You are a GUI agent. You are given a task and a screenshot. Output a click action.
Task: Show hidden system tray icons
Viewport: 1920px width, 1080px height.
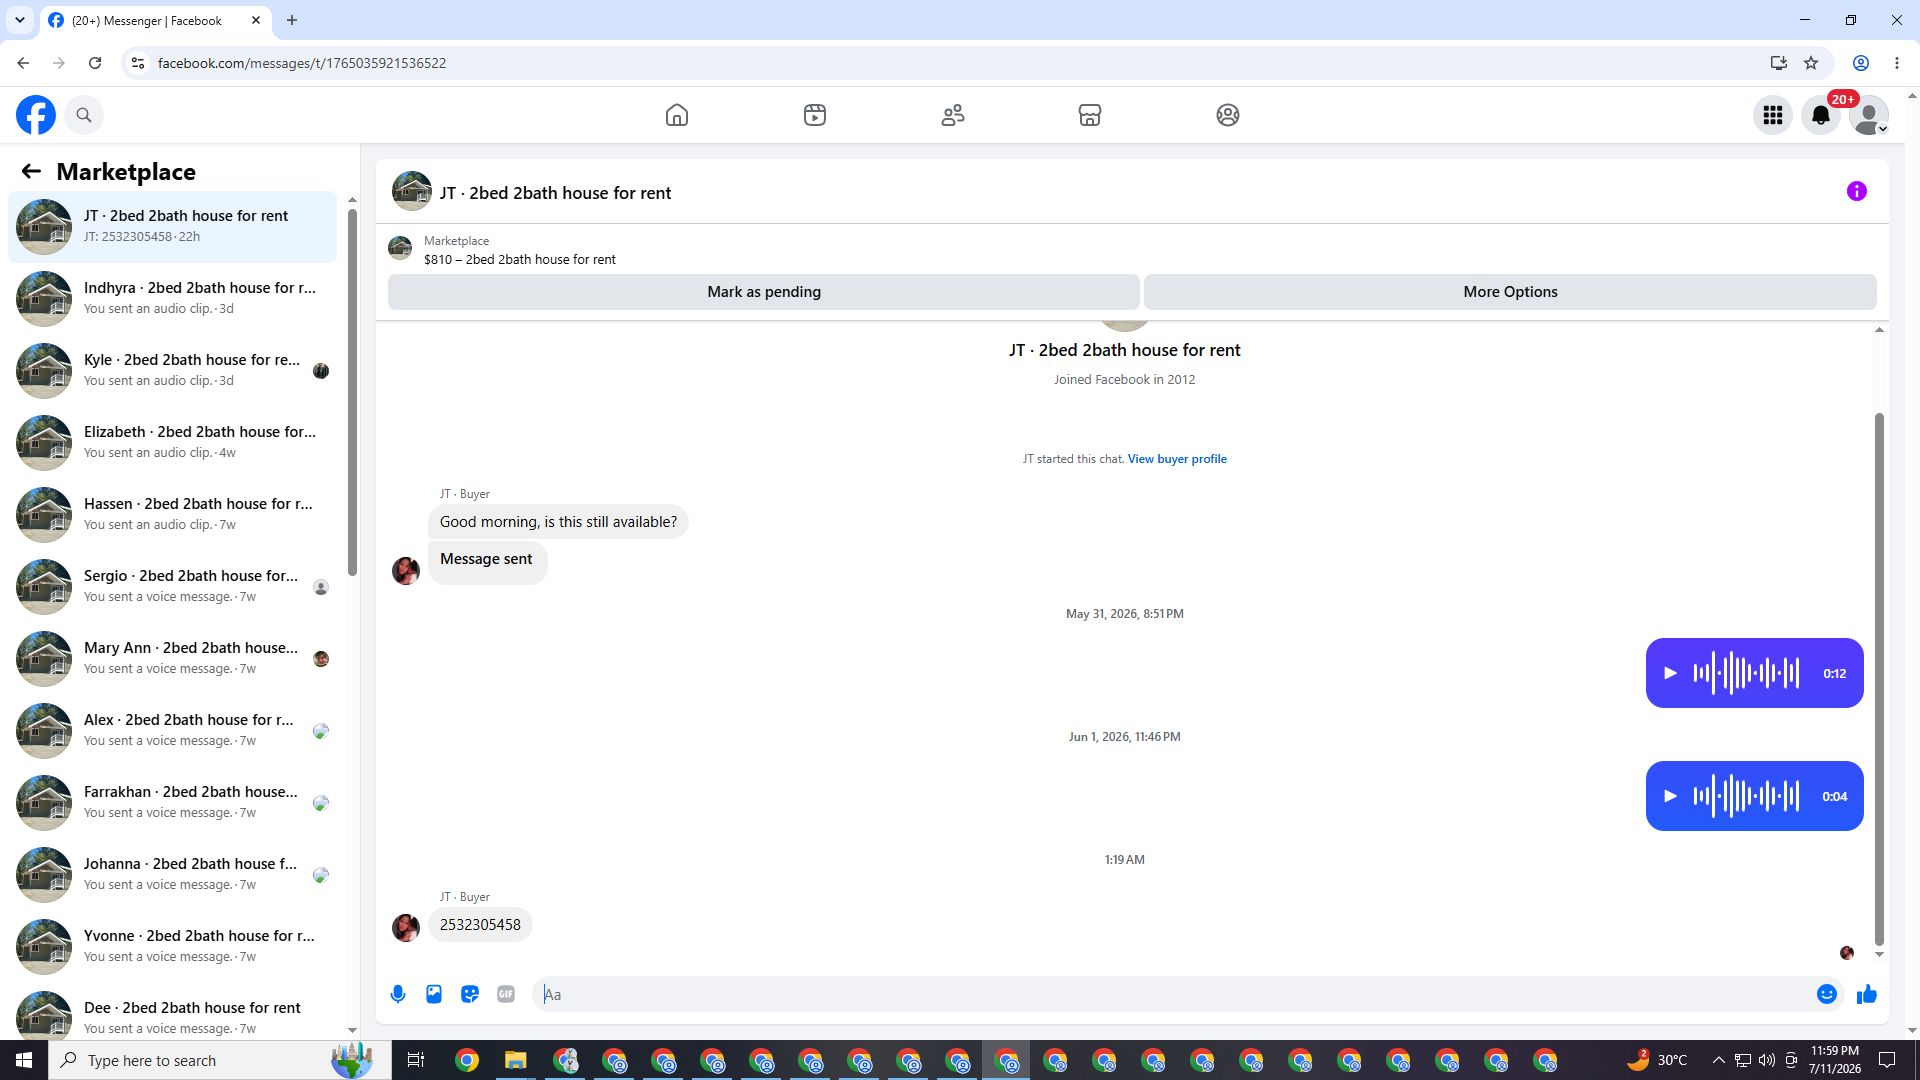(x=1718, y=1060)
